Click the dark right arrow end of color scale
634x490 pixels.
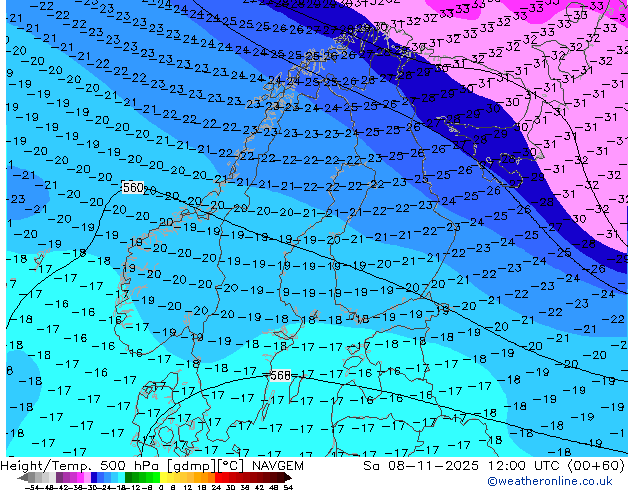[288, 477]
